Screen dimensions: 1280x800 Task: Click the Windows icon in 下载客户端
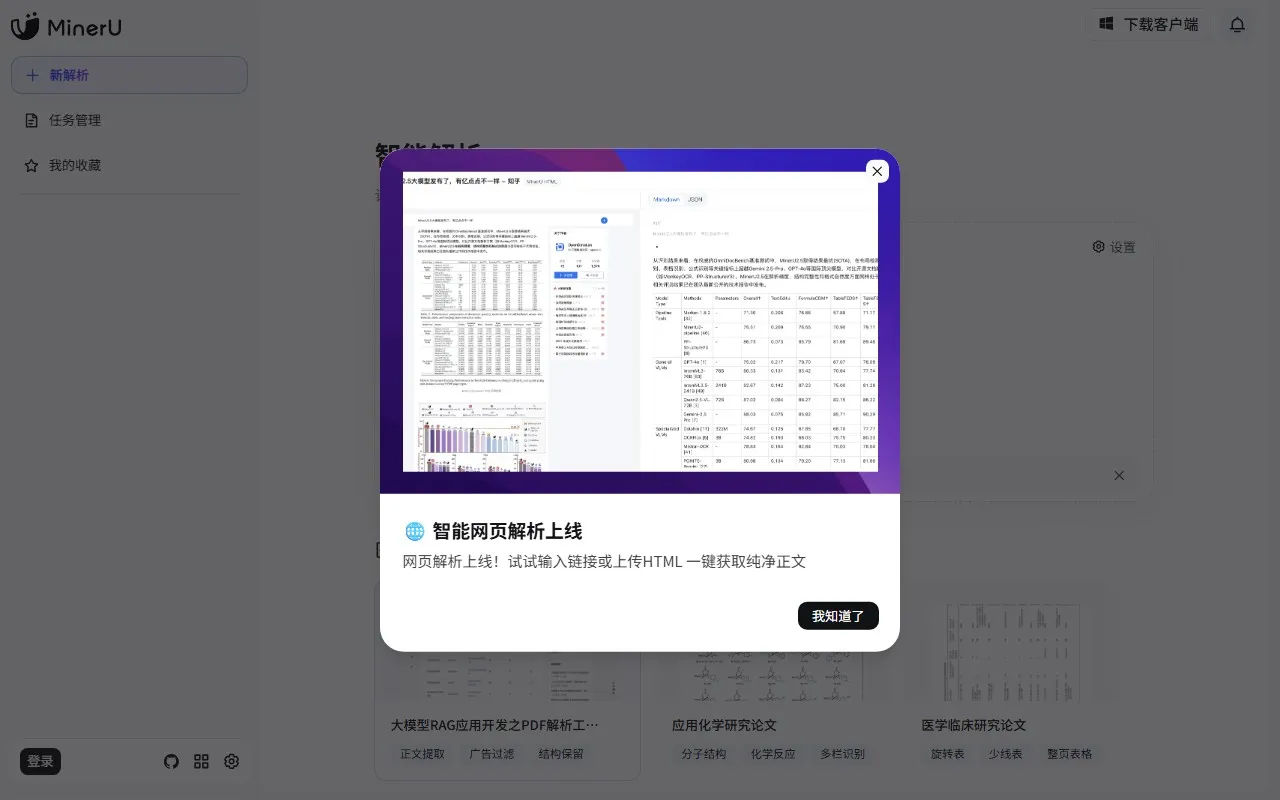(1105, 24)
